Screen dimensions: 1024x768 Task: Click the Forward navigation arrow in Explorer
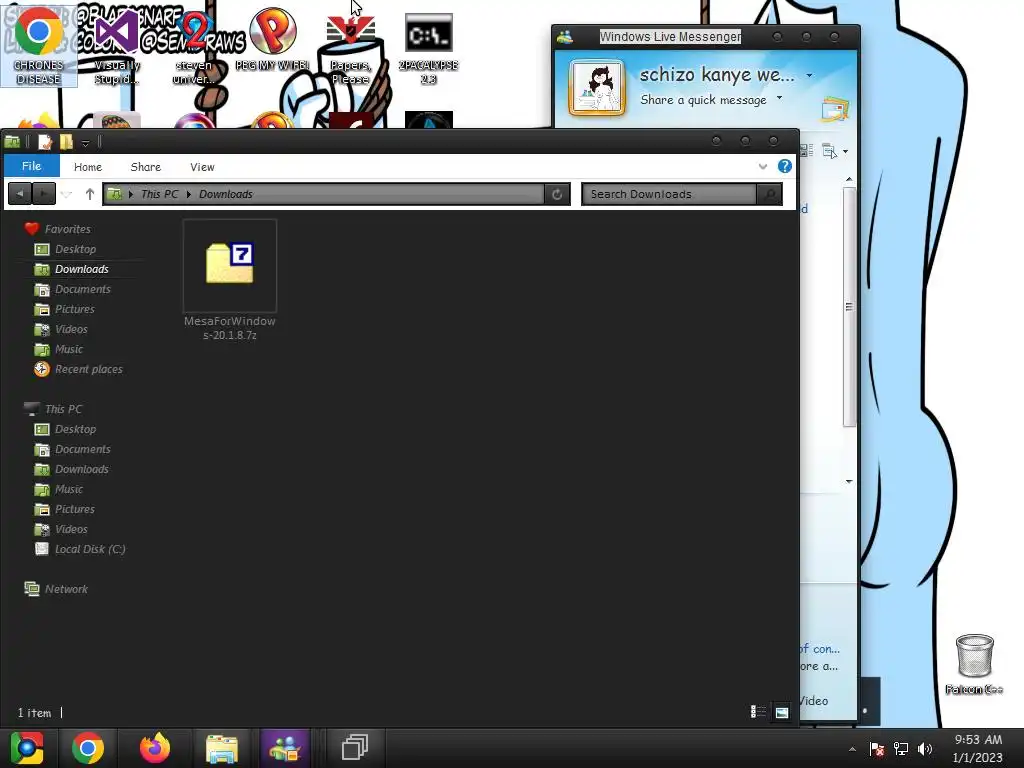tap(44, 194)
